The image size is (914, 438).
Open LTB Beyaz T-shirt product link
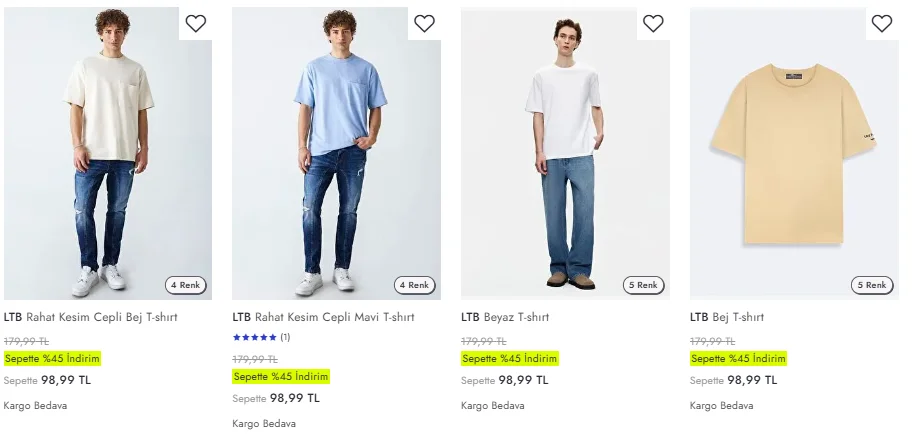505,317
